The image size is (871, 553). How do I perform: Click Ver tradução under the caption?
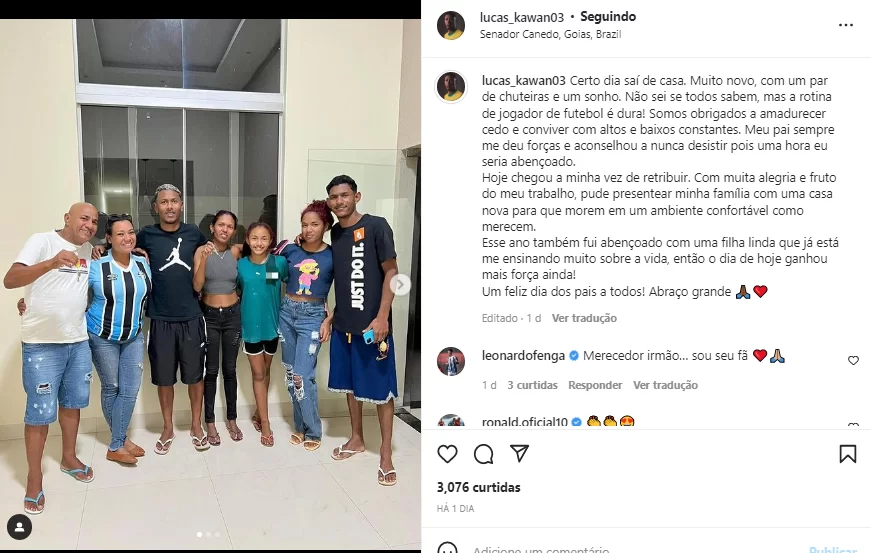tap(584, 318)
